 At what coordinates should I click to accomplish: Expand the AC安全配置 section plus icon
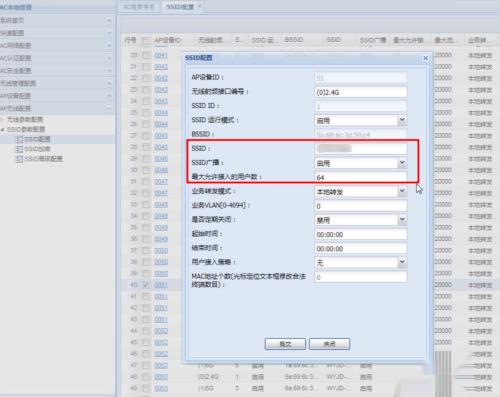109,71
